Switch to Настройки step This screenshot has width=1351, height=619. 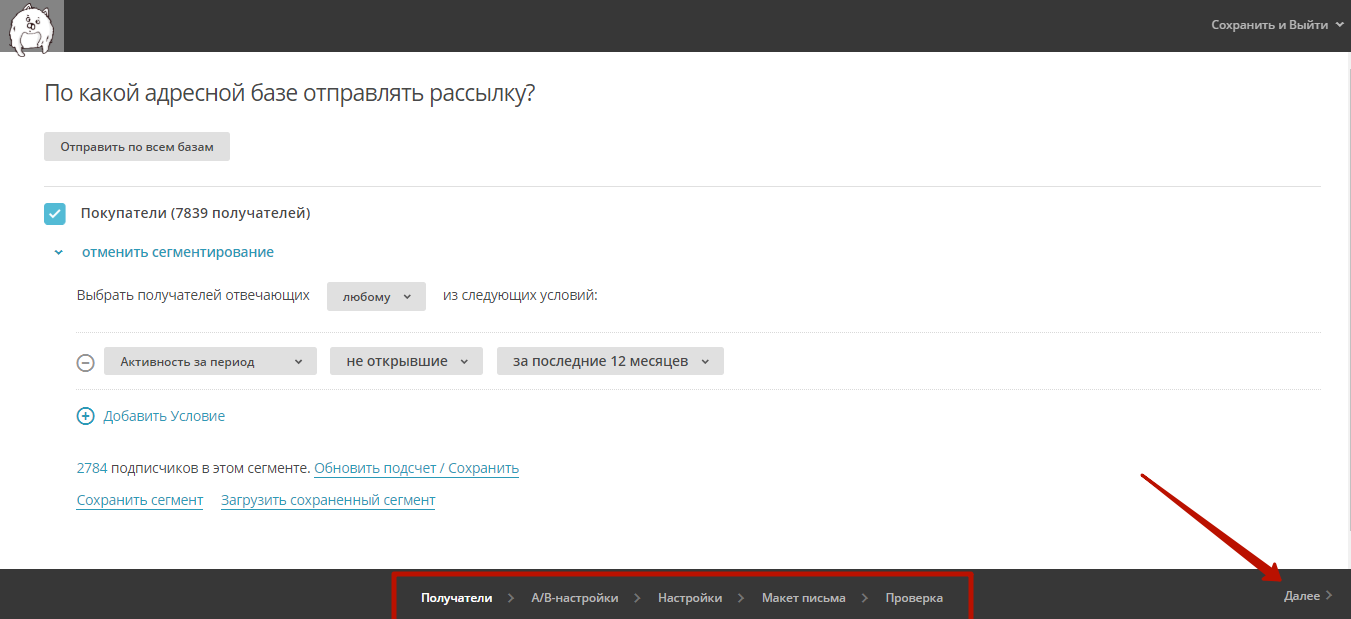(x=690, y=598)
